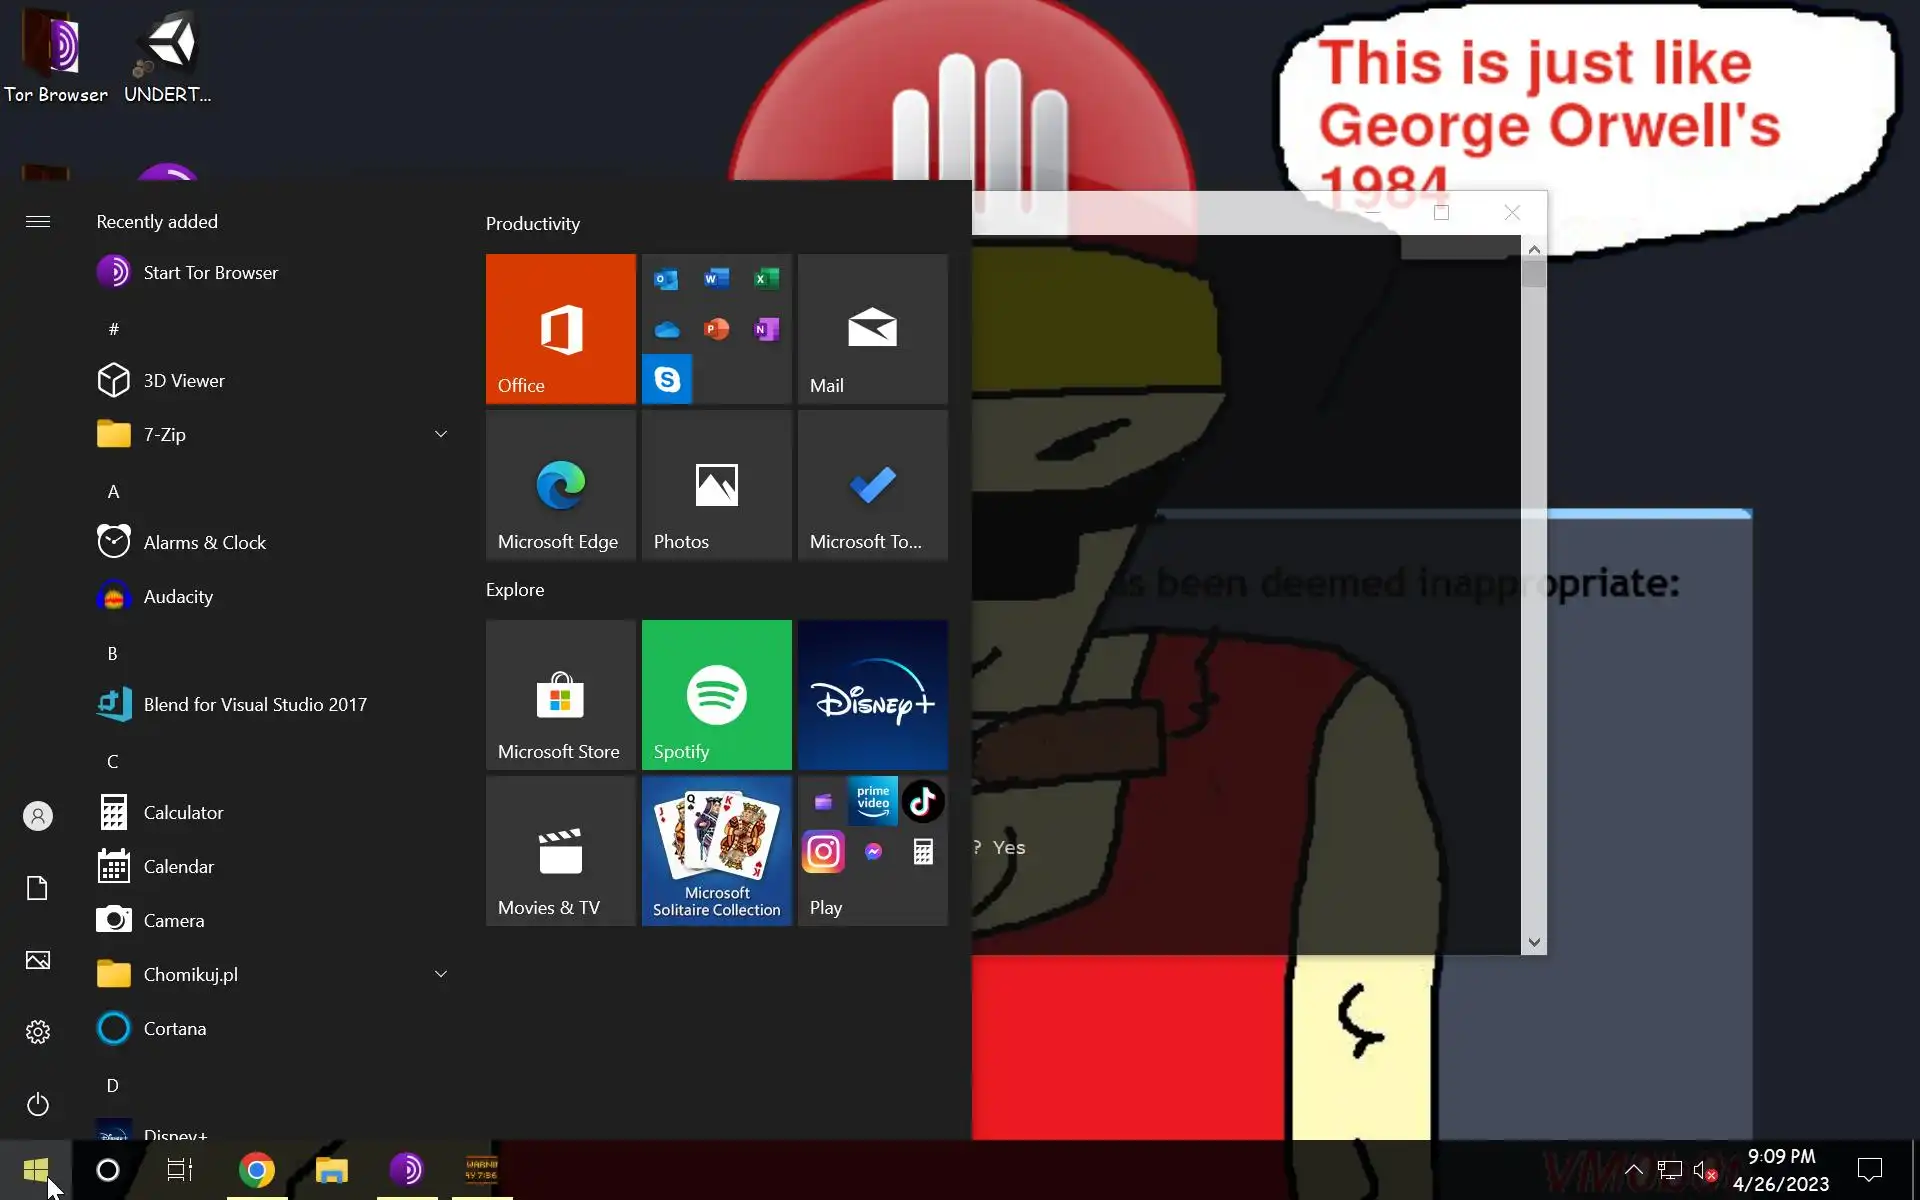This screenshot has width=1920, height=1200.
Task: Show hidden system tray icons
Action: tap(1633, 1169)
